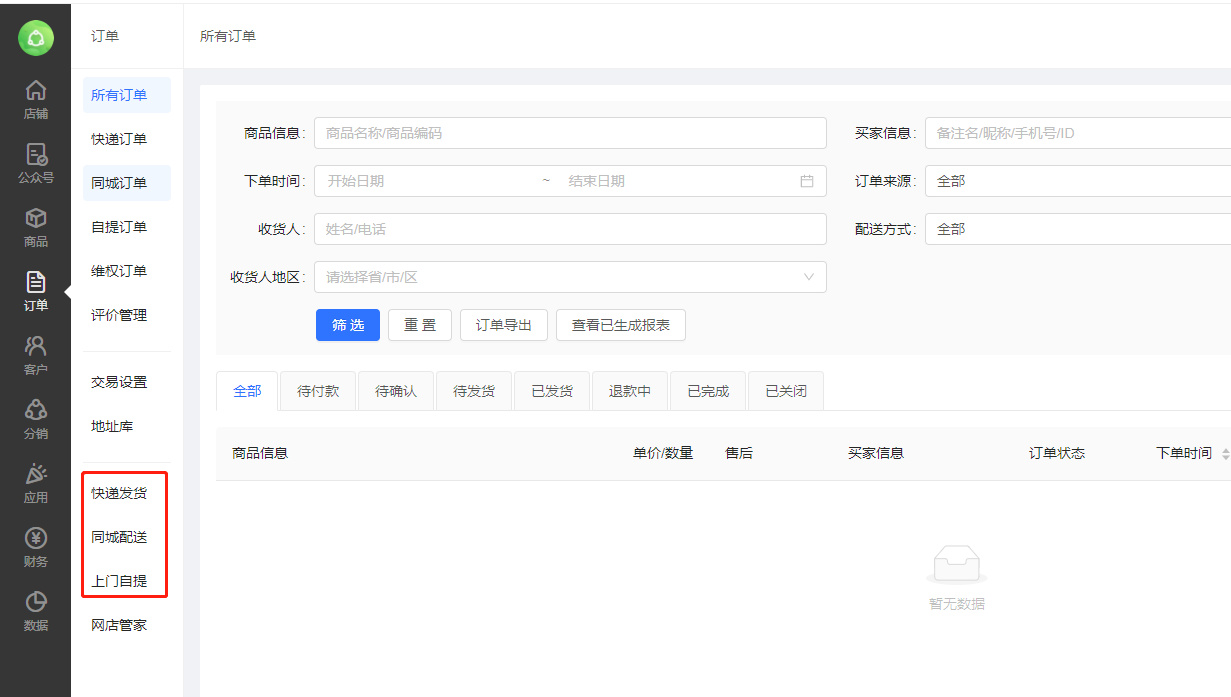Viewport: 1231px width, 697px height.
Task: Switch to the 退款中 tab
Action: coord(630,391)
